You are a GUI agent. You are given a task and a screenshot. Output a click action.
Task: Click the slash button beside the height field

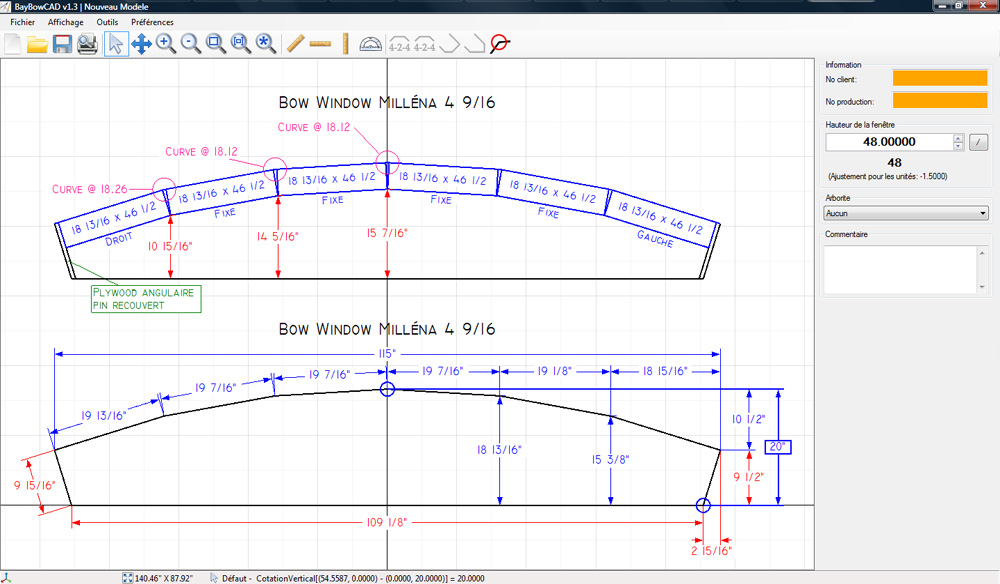pos(978,142)
